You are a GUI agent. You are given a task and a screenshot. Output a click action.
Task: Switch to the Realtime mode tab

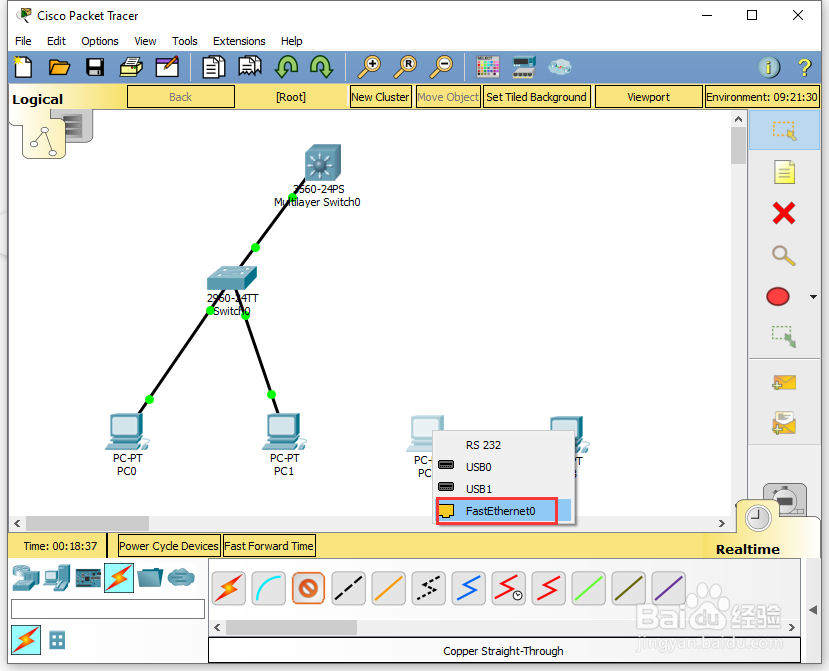[748, 549]
